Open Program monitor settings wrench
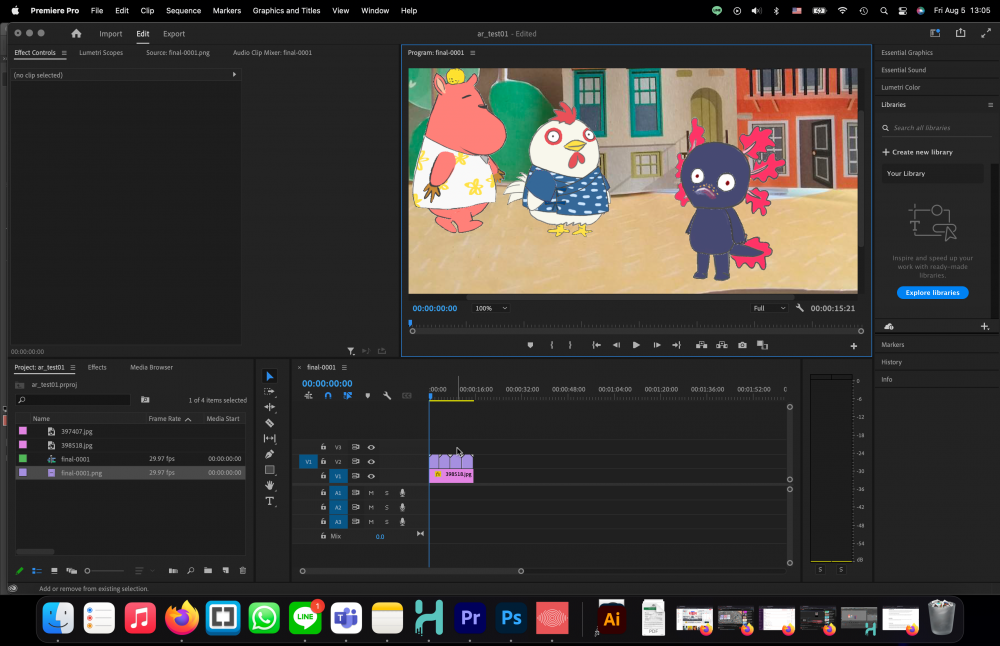Screen dimensions: 1000x646 point(800,308)
